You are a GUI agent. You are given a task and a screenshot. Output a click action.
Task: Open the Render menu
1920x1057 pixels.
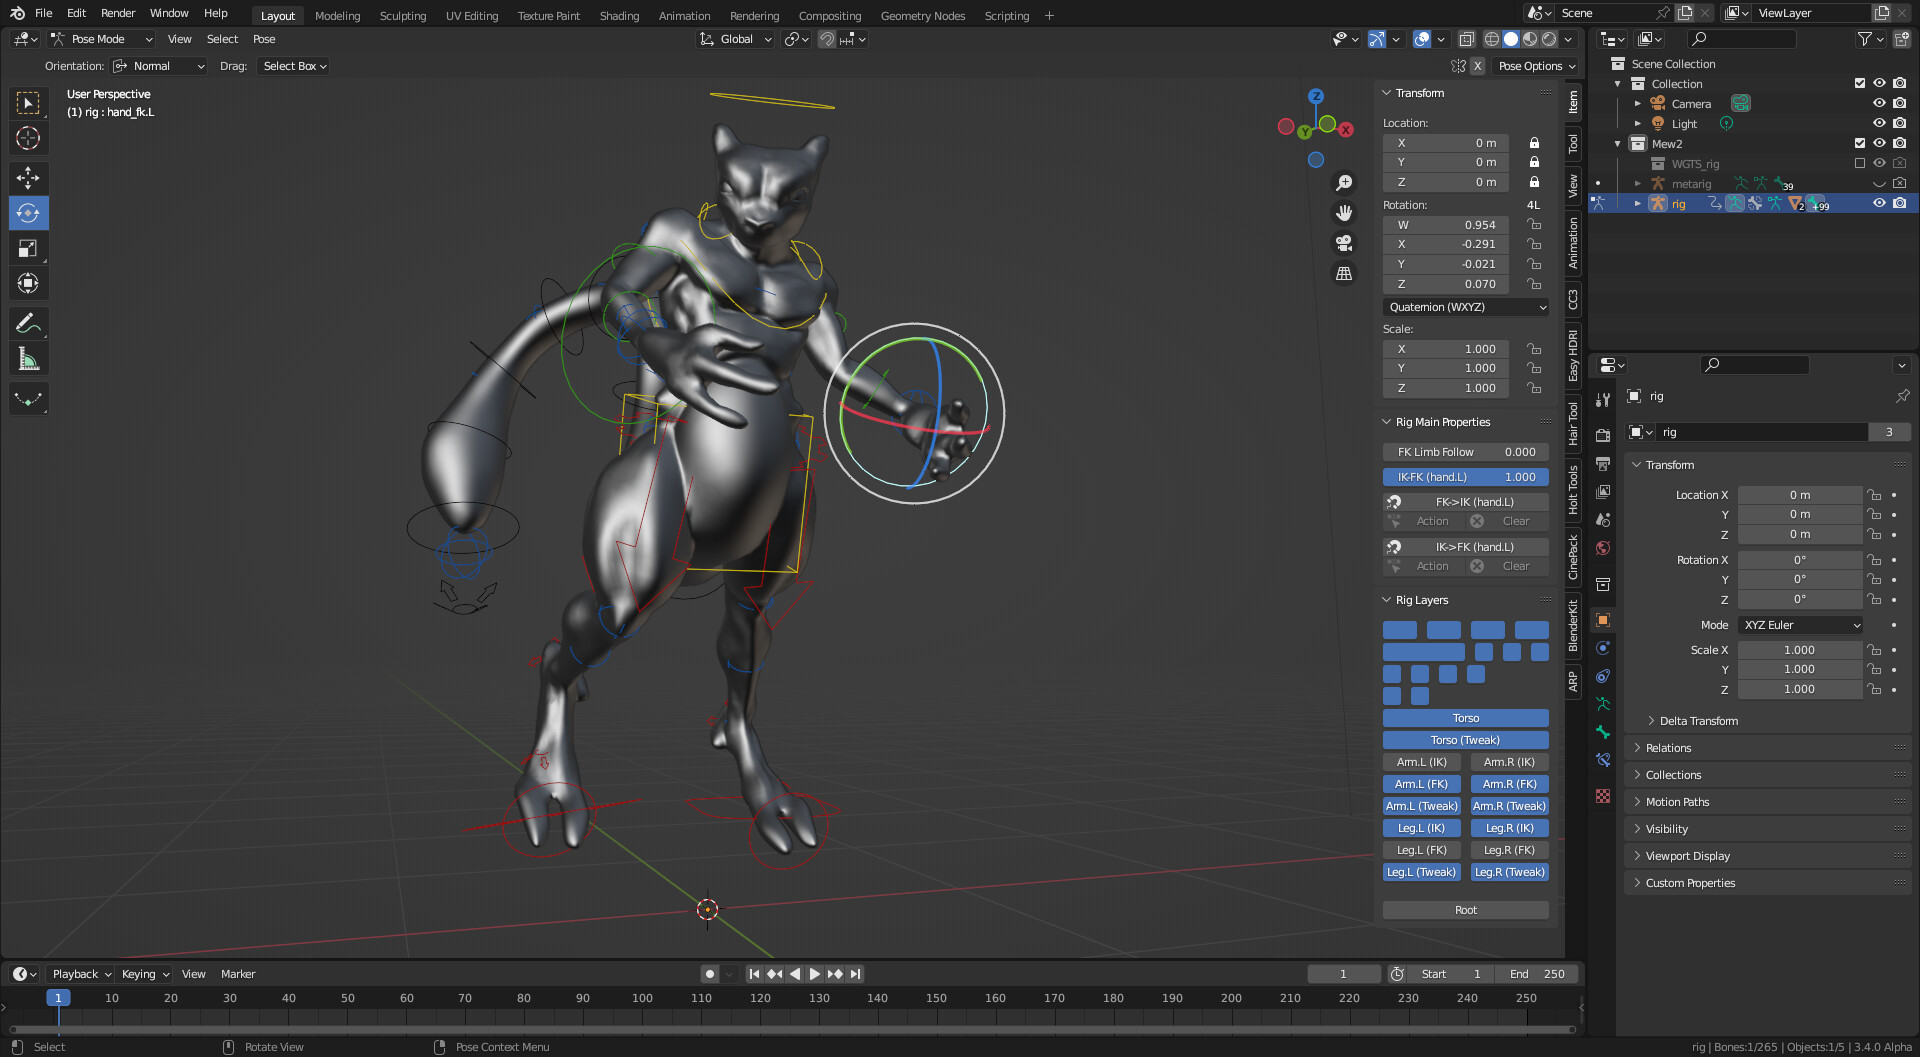(x=118, y=13)
